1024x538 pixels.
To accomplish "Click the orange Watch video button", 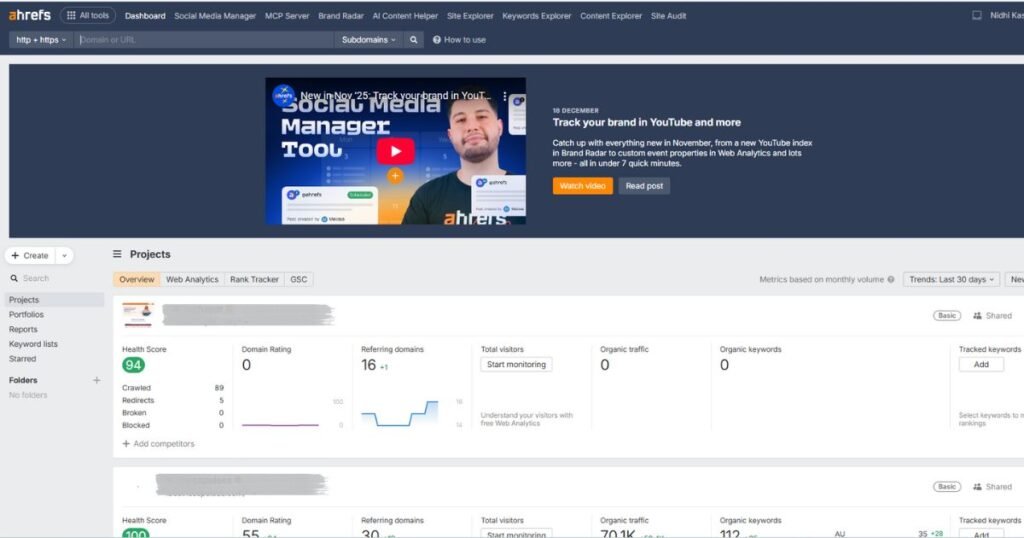I will coord(582,186).
